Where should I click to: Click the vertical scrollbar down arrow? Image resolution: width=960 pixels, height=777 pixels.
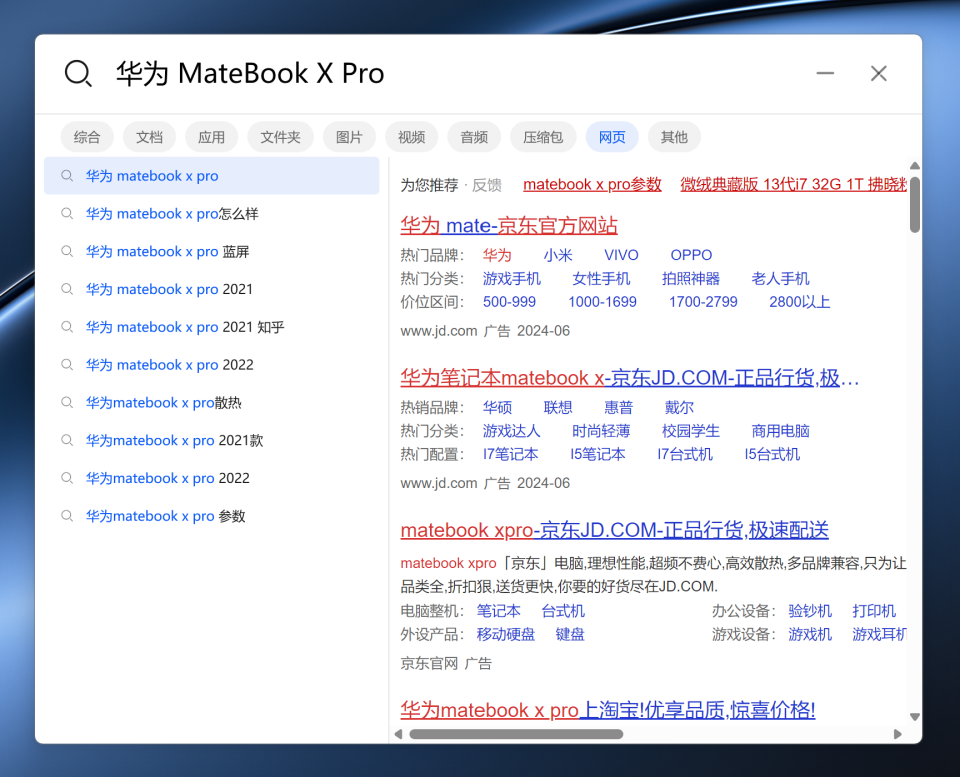[915, 716]
